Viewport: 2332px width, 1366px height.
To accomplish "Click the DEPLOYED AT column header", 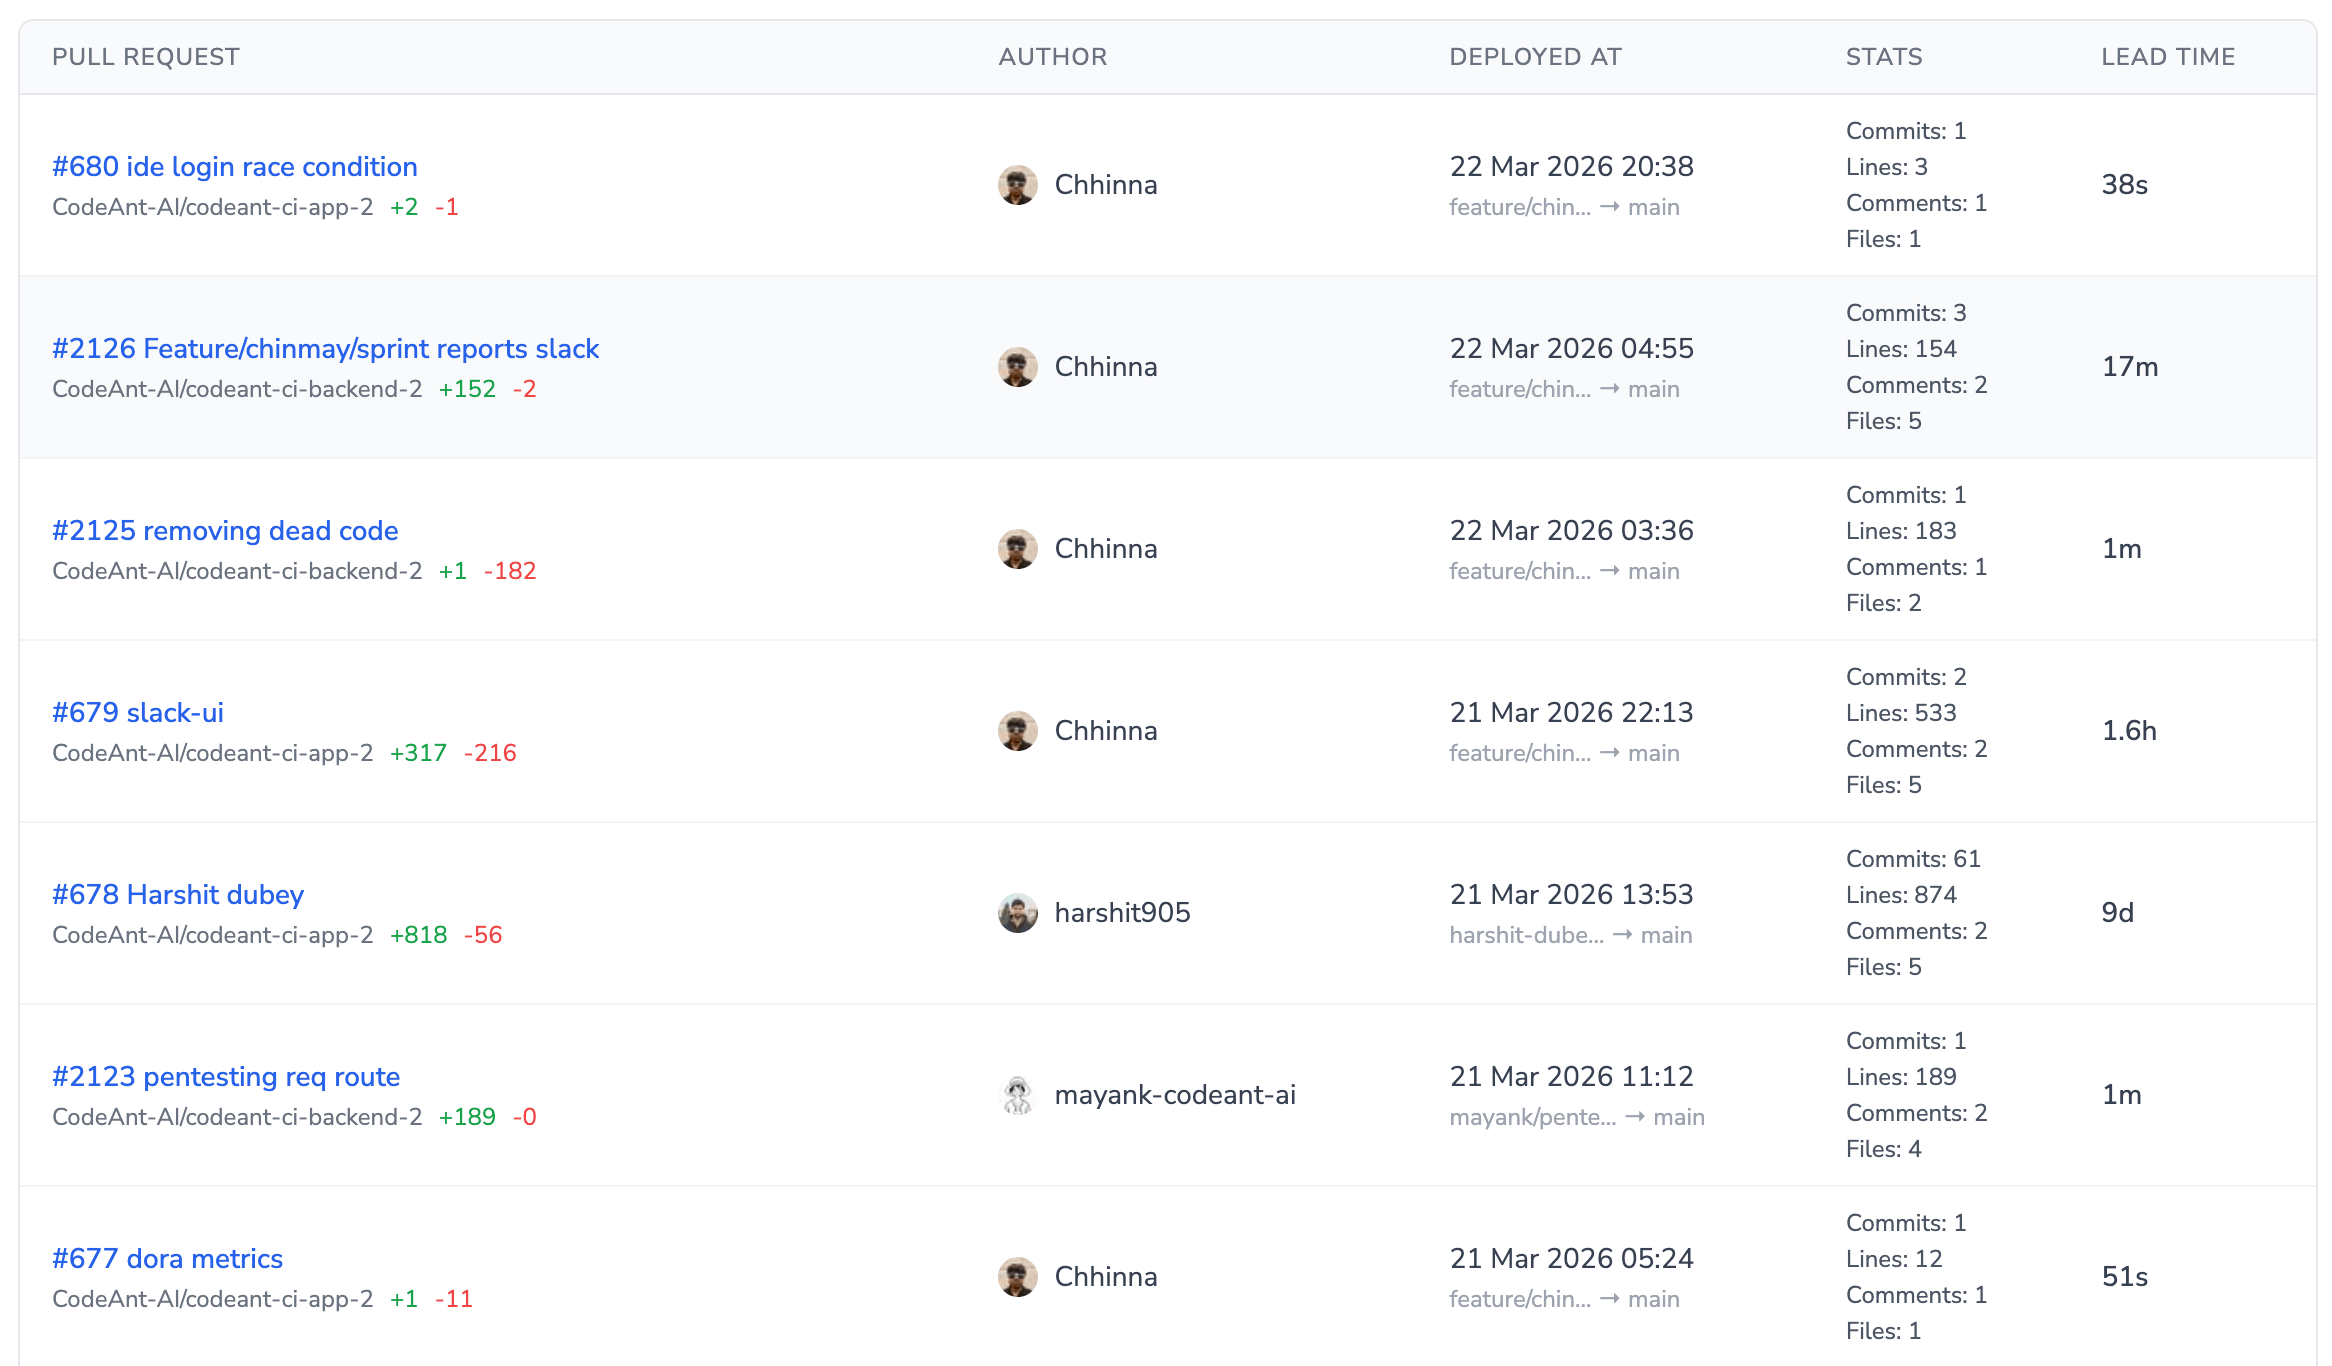I will coord(1536,57).
